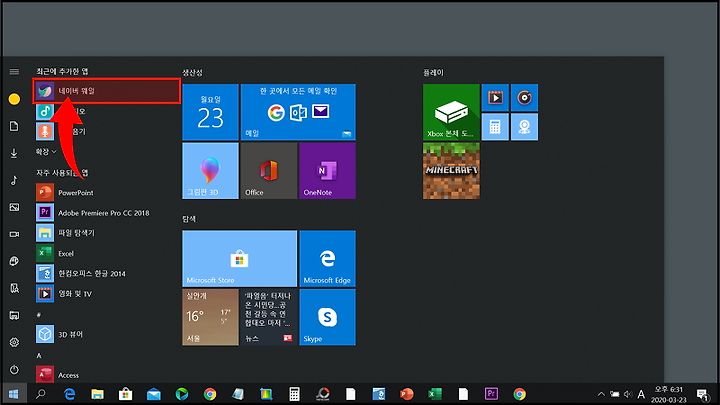
Task: Click the 플레이 tile group heading
Action: tap(433, 73)
